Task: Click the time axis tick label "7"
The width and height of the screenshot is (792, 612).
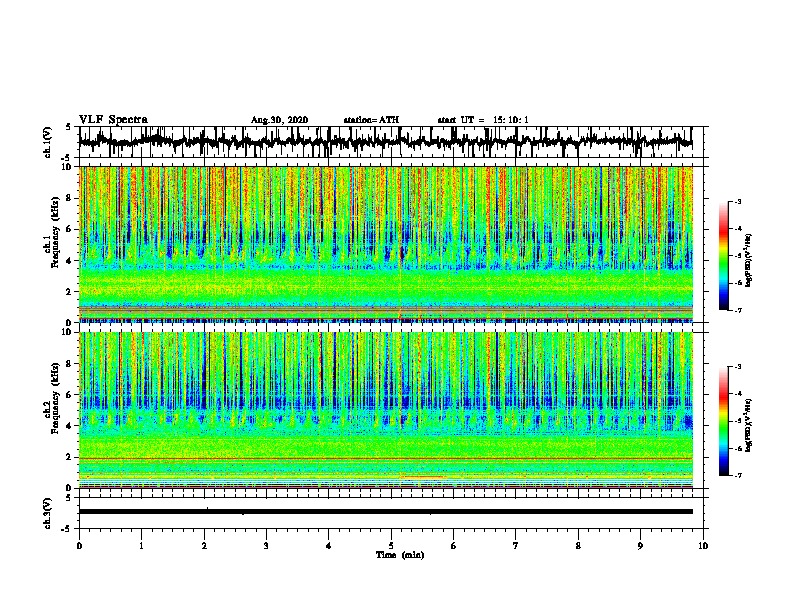Action: tap(516, 546)
